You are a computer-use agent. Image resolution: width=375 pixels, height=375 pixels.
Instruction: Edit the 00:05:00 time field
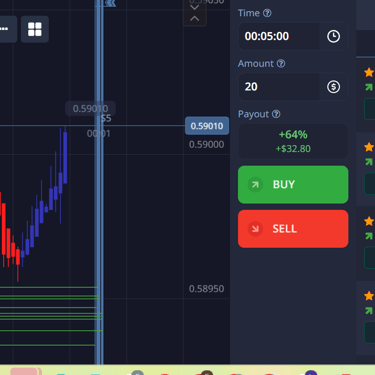click(279, 36)
